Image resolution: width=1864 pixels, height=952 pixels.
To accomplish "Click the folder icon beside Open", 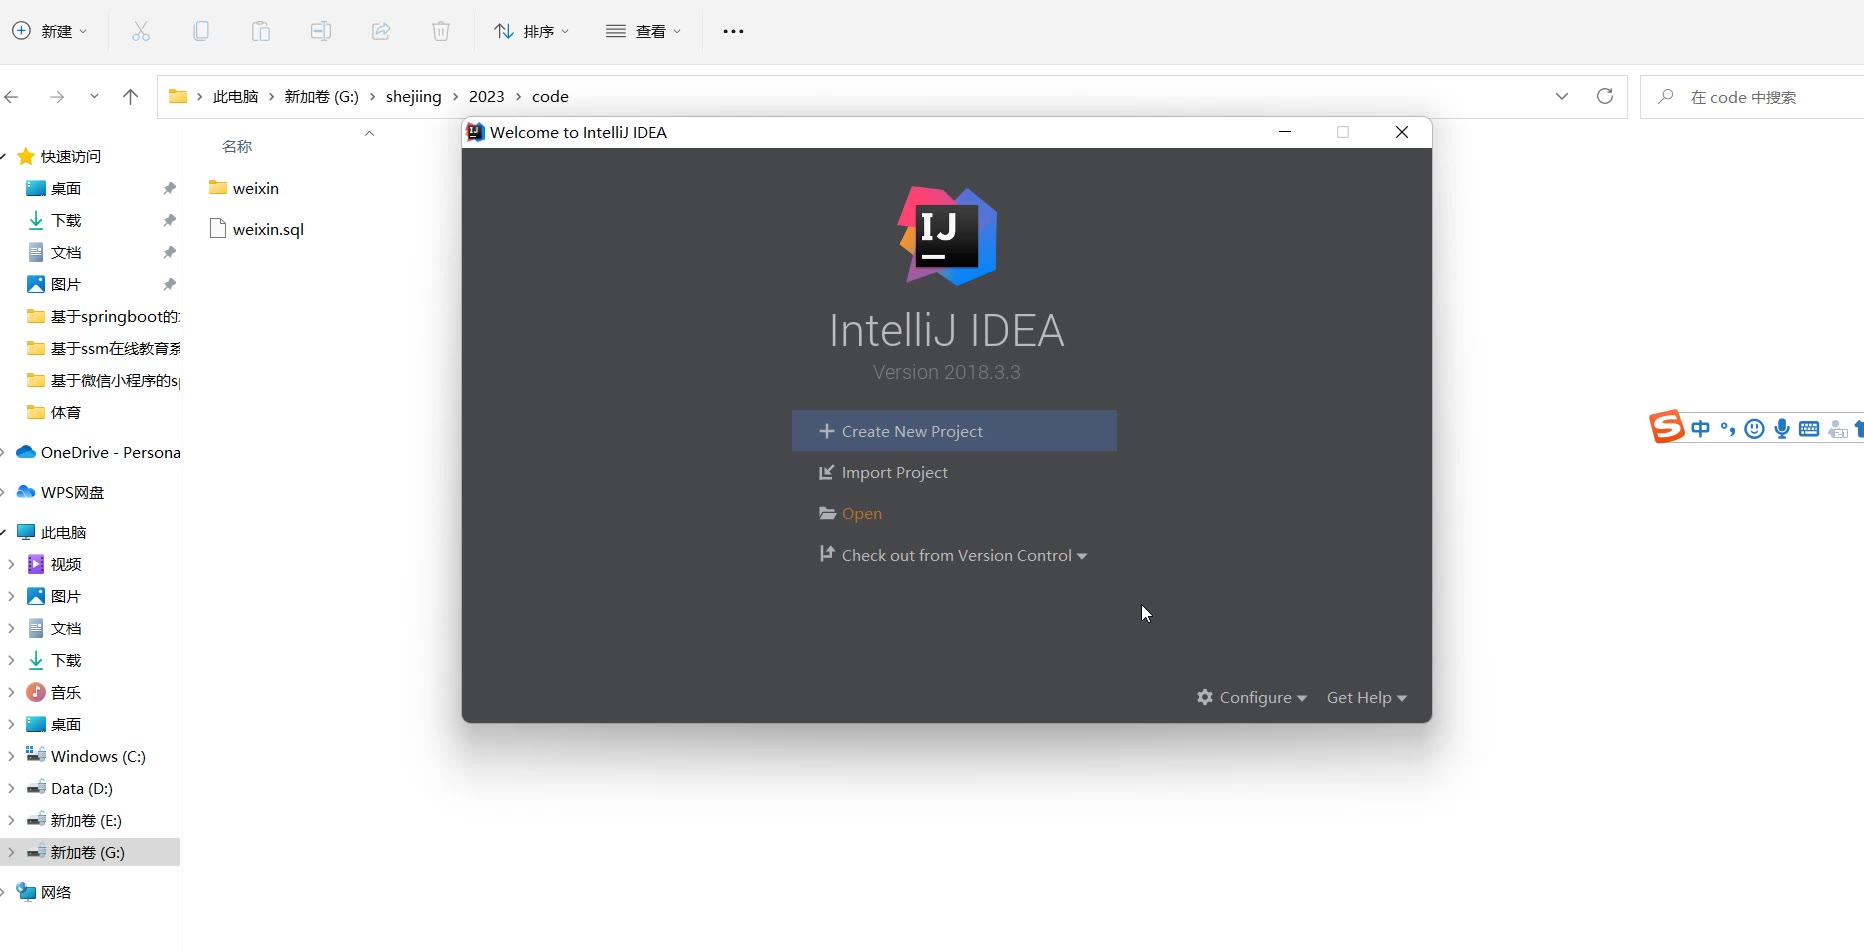I will 827,513.
